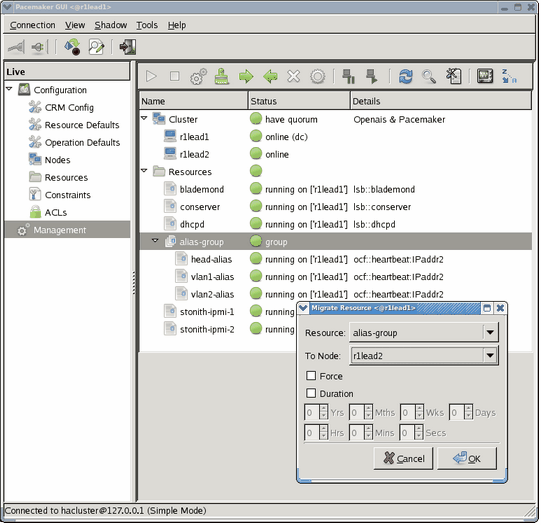Open the Tools menu

147,25
